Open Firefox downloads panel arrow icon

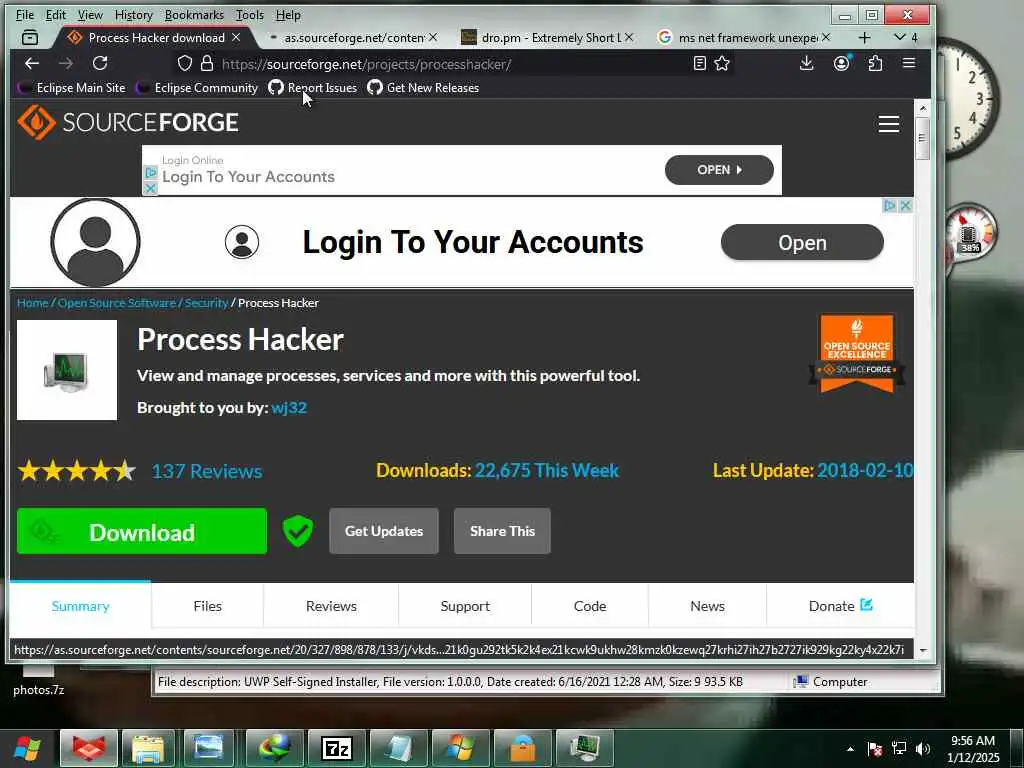click(x=807, y=63)
